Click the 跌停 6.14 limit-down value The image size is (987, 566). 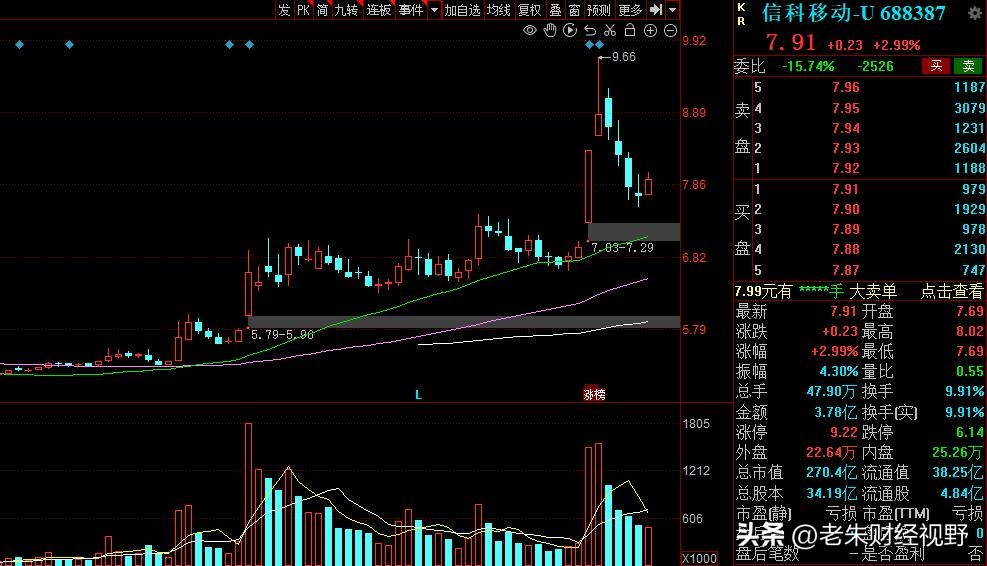click(x=969, y=433)
